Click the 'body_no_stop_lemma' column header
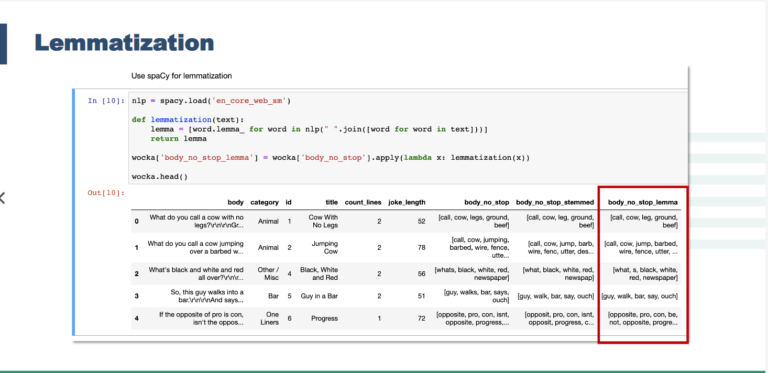Screen dimensions: 768x373 click(643, 202)
